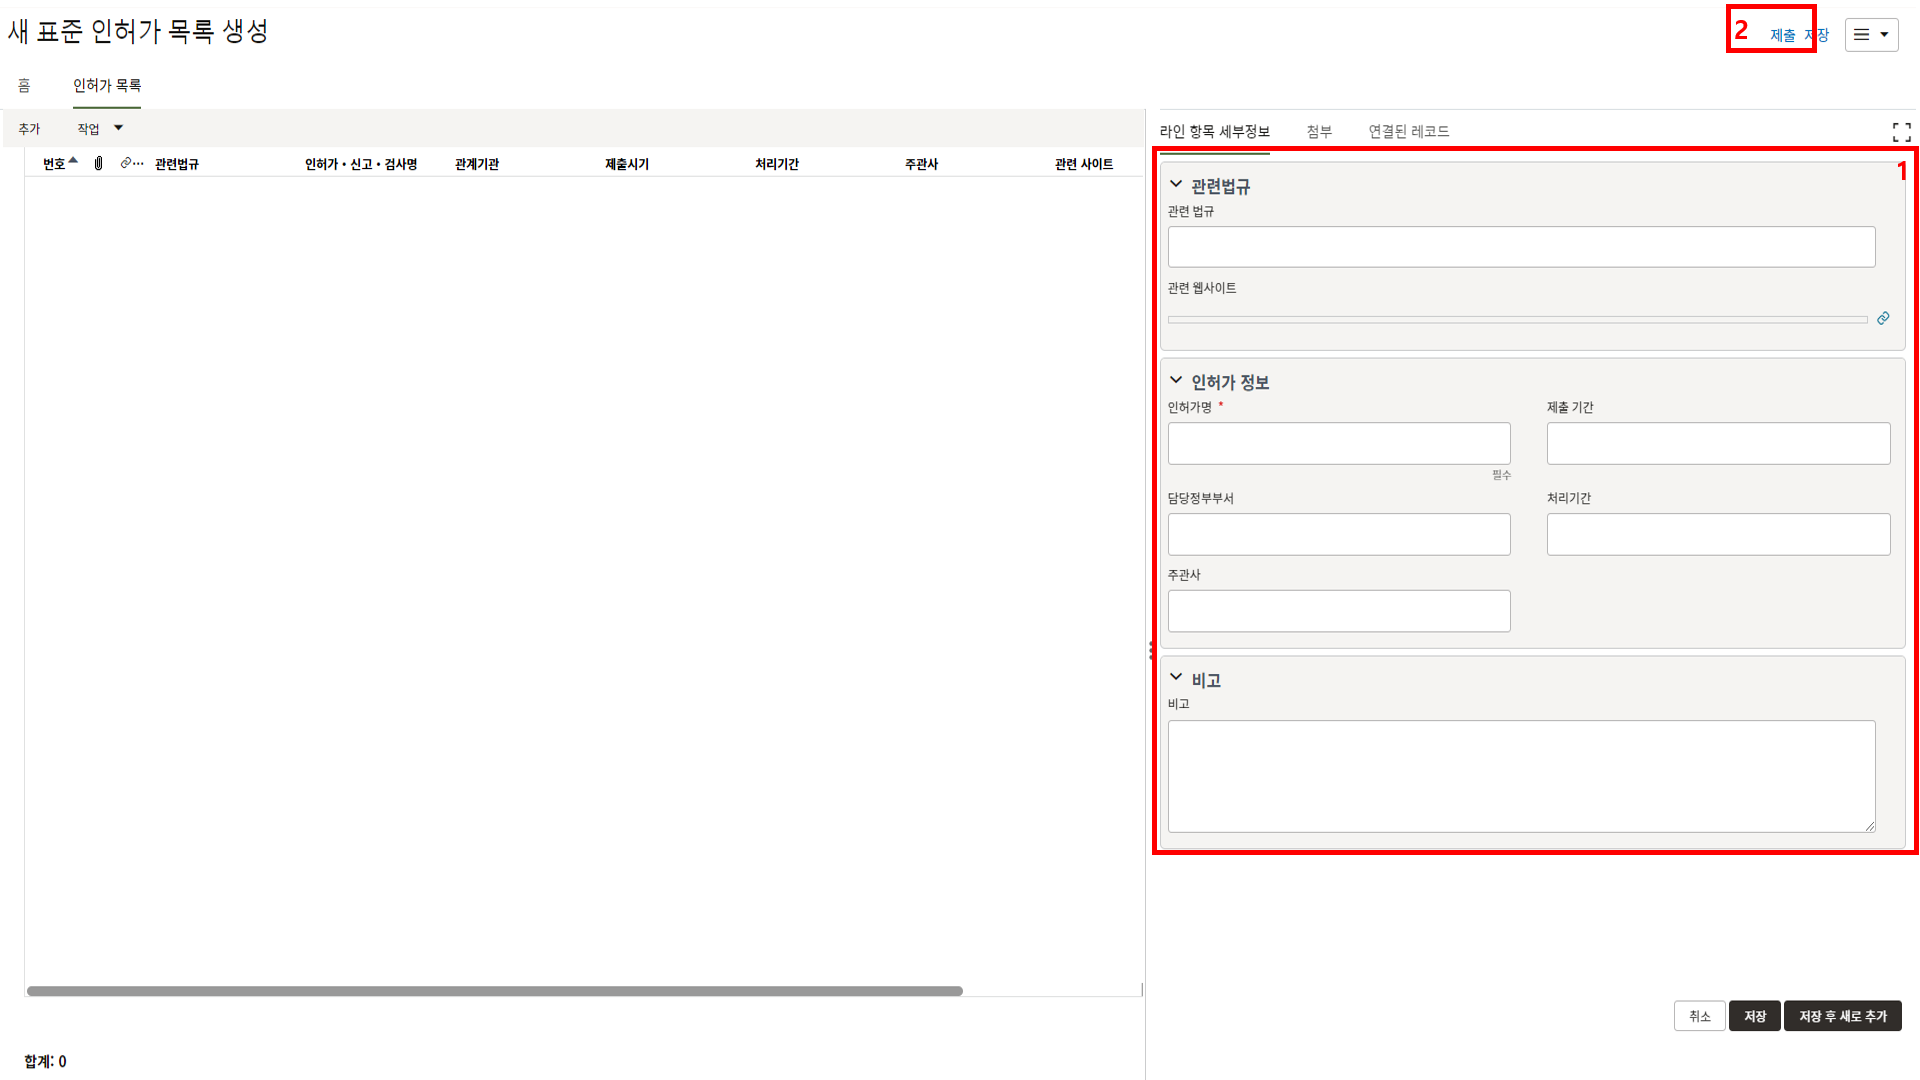This screenshot has height=1080, width=1920.
Task: Open the hamburger menu at top right
Action: (1871, 35)
